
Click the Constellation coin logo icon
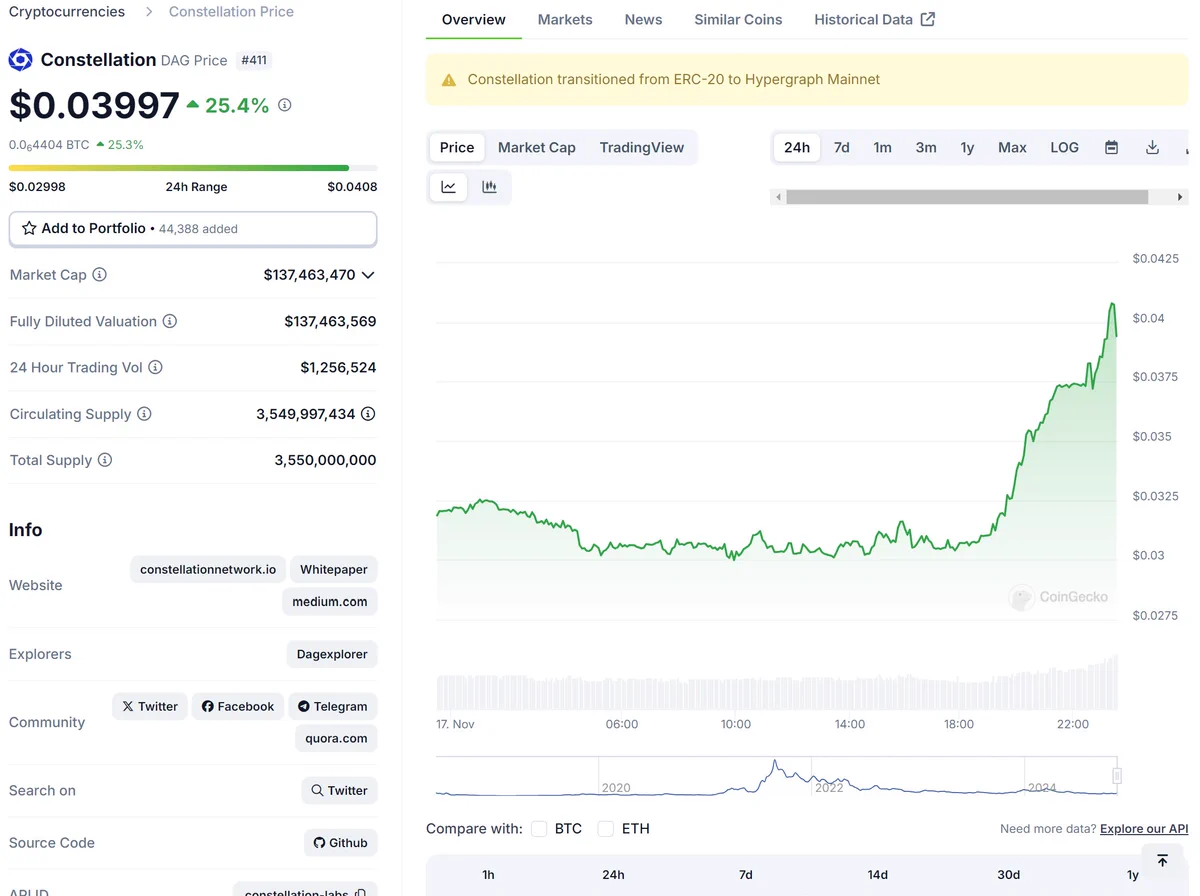(x=20, y=60)
